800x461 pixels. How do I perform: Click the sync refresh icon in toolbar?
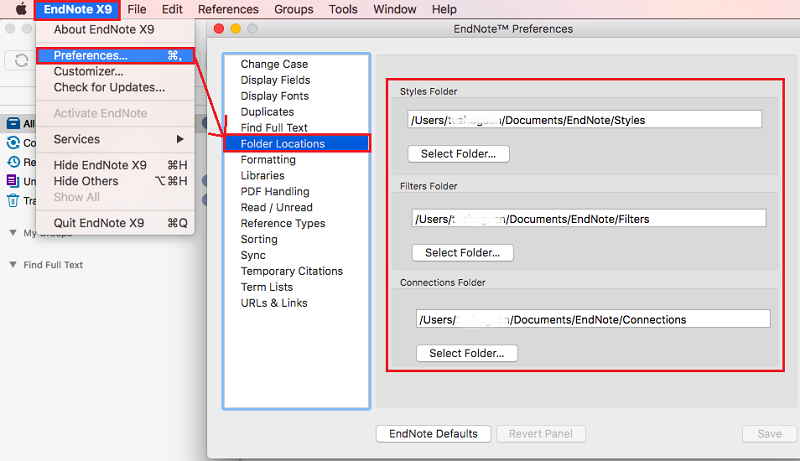click(x=21, y=60)
